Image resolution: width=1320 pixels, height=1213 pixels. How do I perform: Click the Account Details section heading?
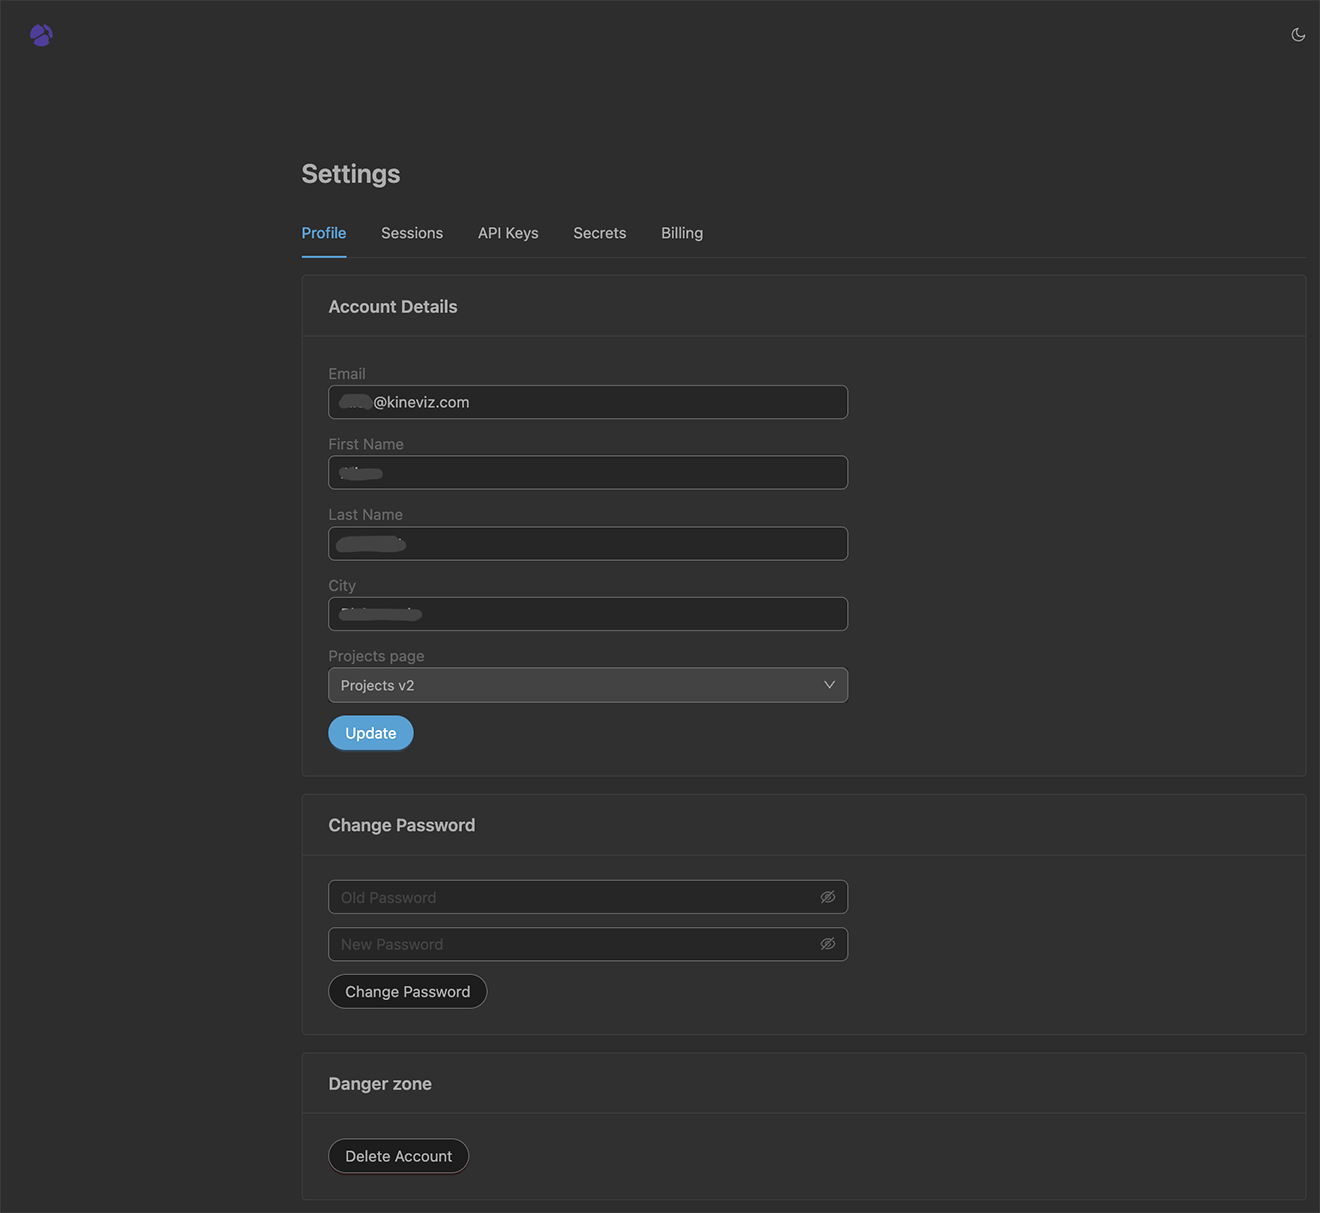[393, 307]
